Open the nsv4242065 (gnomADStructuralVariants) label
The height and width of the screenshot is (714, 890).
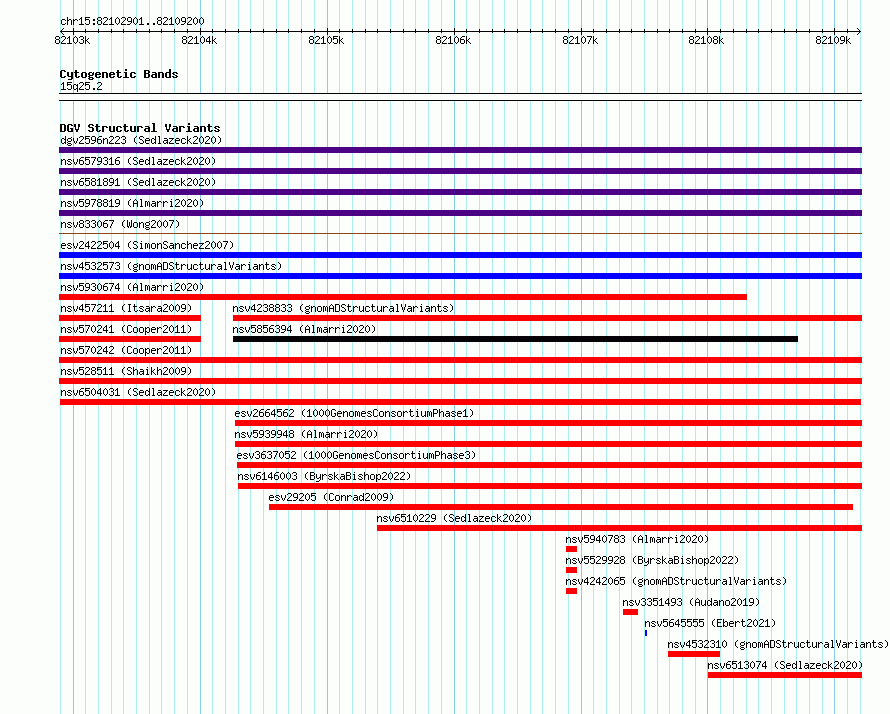tap(676, 581)
